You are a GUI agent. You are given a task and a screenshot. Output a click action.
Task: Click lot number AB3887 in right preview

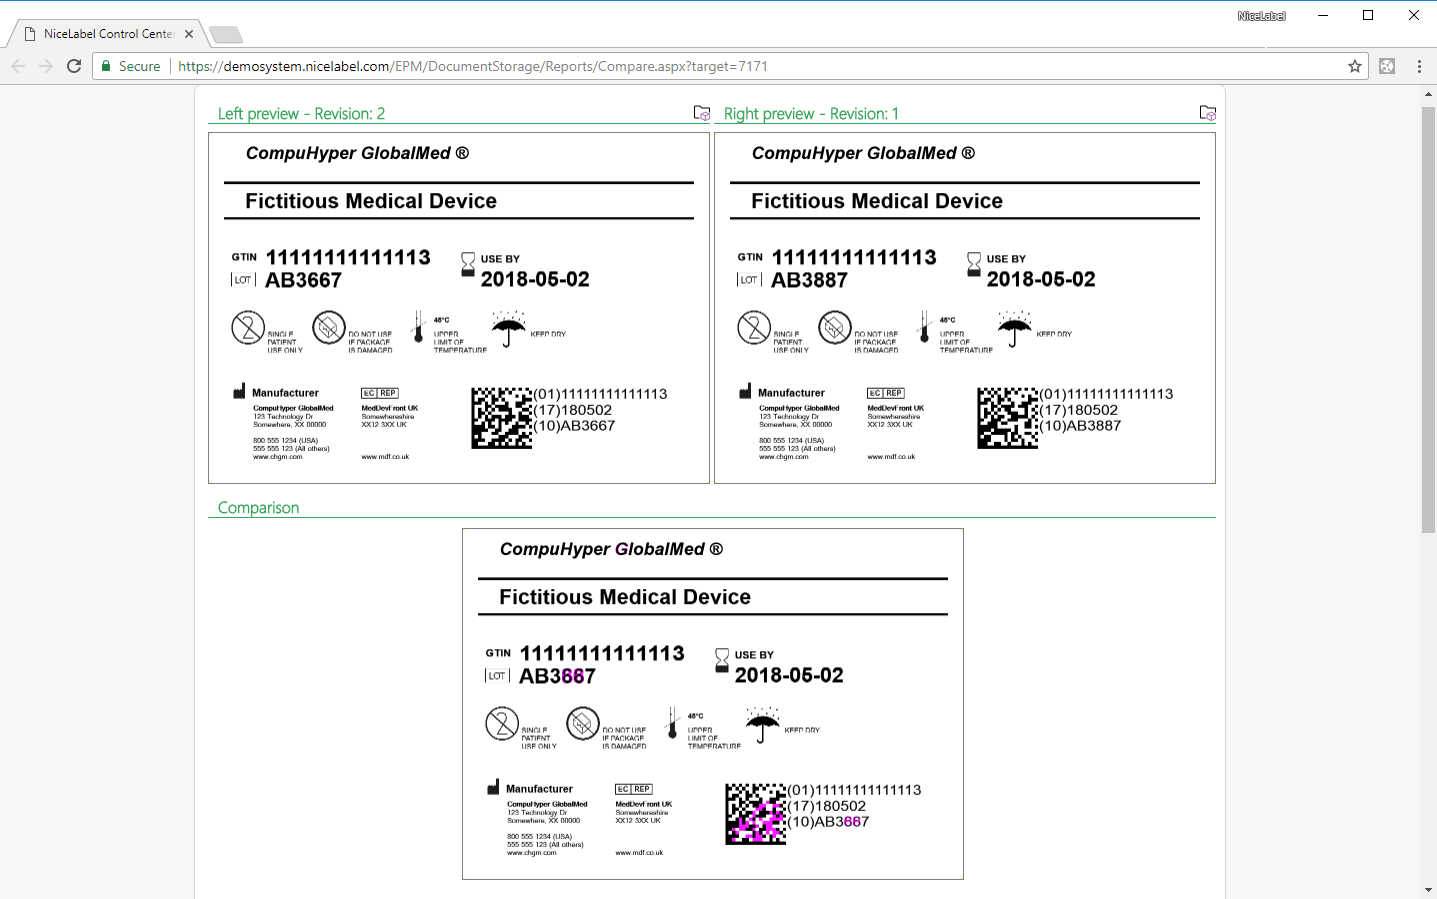point(809,280)
